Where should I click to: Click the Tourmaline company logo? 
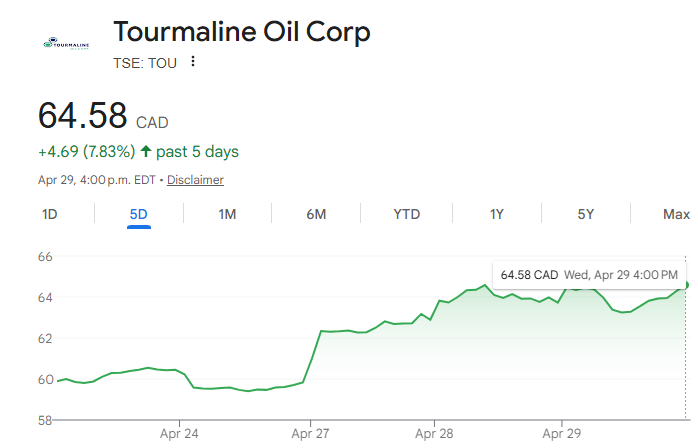tap(66, 44)
